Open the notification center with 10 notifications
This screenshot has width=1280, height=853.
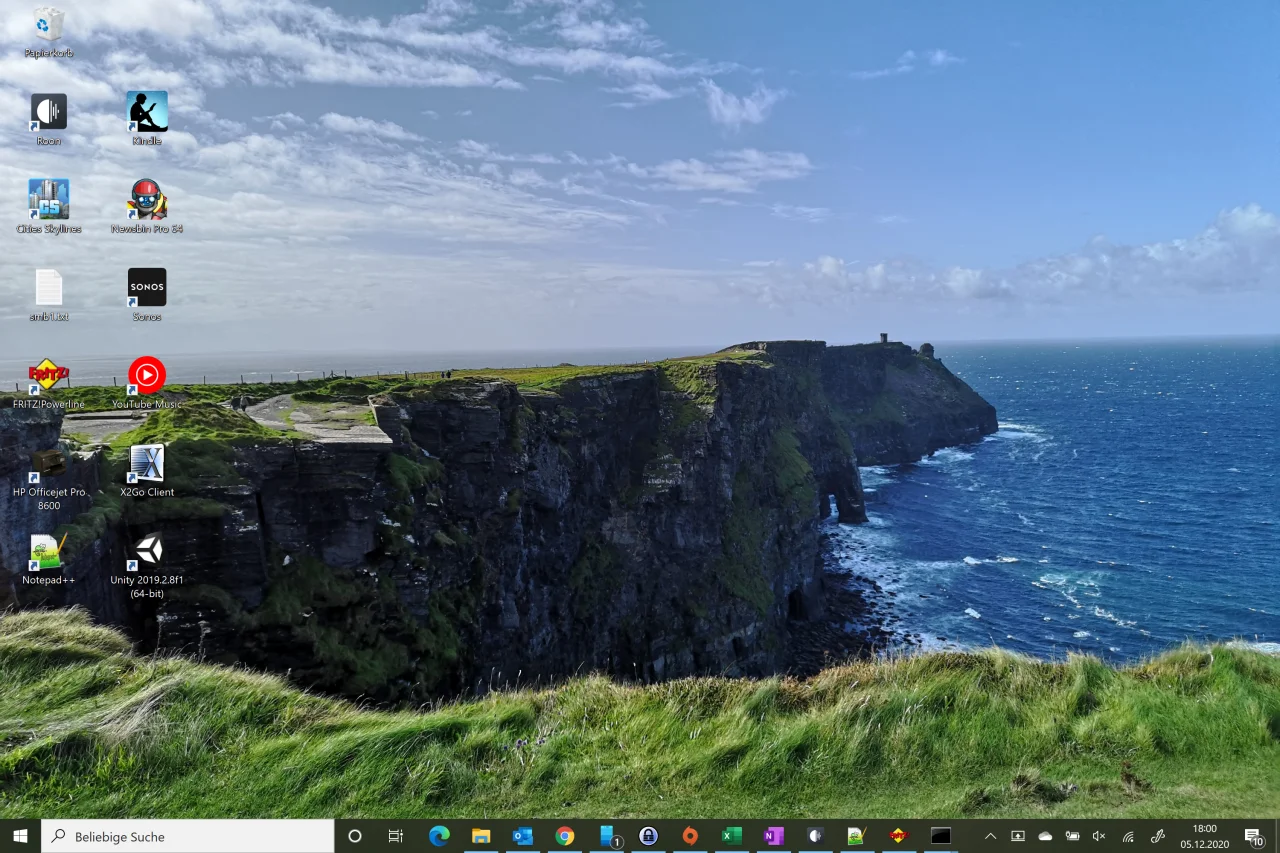1254,836
